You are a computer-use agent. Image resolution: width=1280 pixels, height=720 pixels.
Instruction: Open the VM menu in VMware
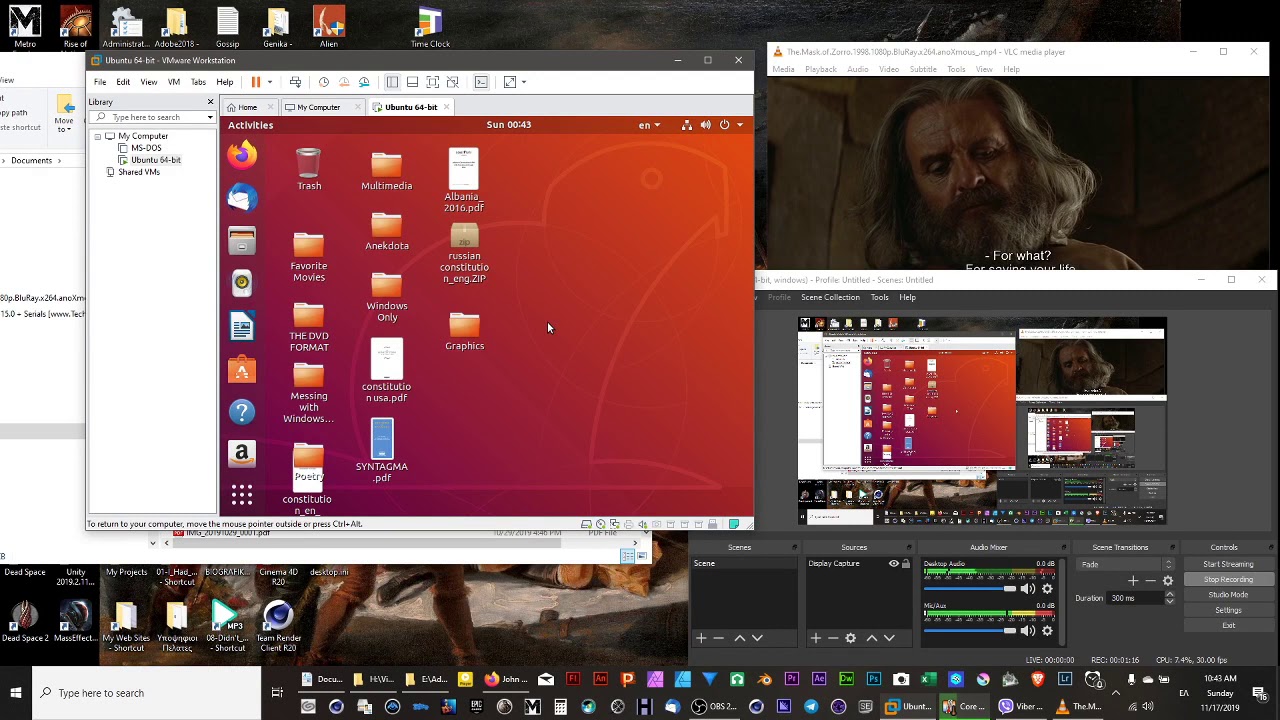coord(174,82)
